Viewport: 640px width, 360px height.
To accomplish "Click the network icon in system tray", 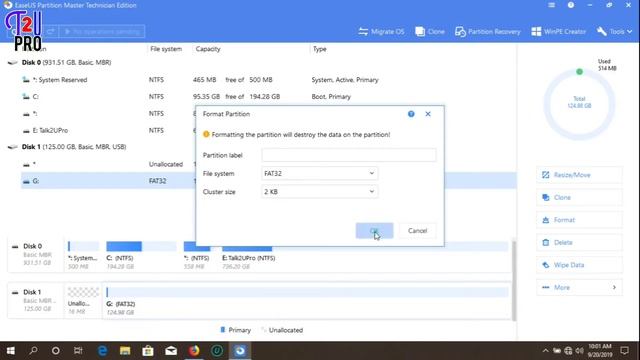I will [568, 351].
